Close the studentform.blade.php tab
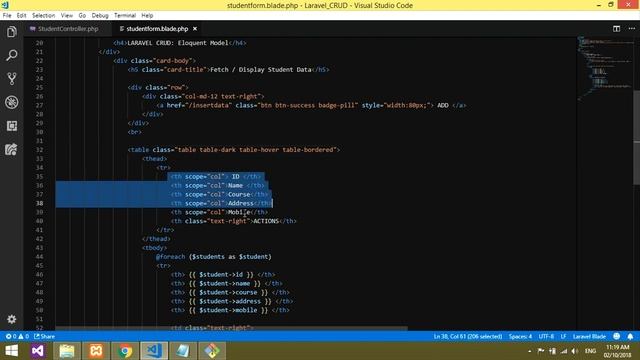The image size is (640, 360). tap(195, 29)
